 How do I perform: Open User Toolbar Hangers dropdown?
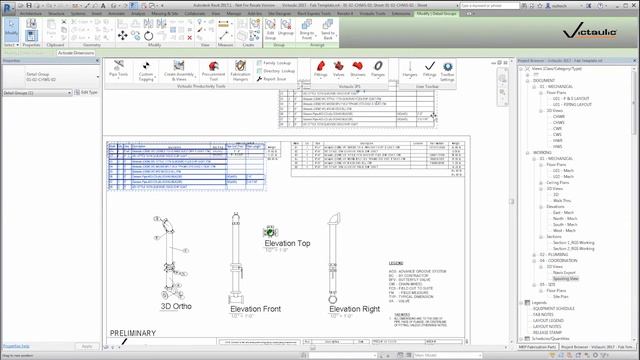[x=410, y=69]
